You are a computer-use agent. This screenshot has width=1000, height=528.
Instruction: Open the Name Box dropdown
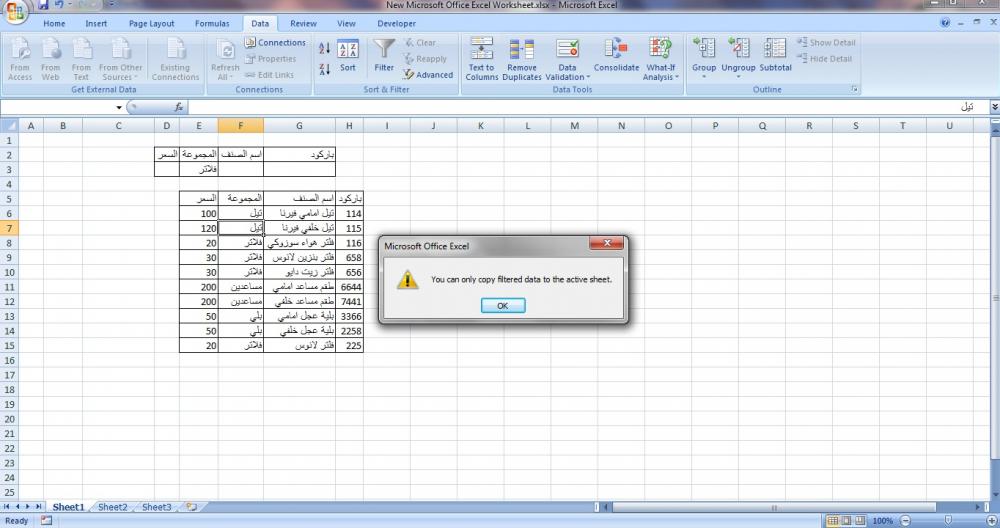pos(119,107)
